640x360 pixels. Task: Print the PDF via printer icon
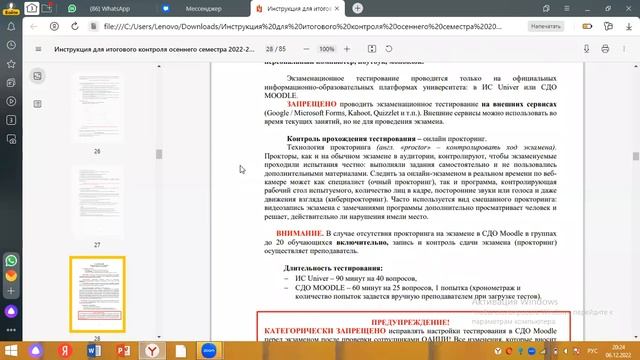(x=605, y=49)
